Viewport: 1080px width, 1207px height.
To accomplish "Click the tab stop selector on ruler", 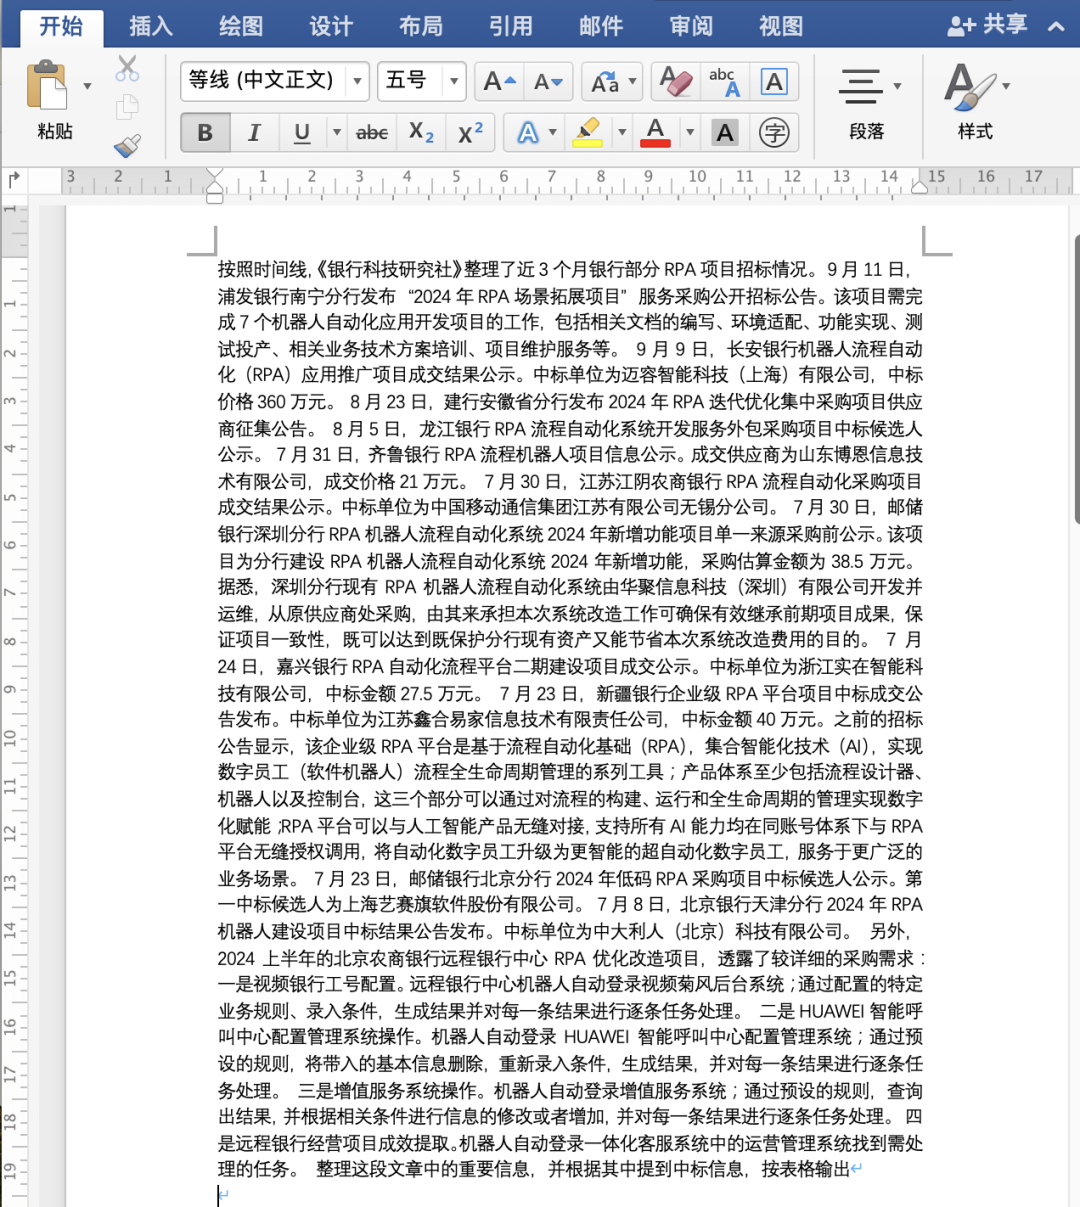I will click(14, 180).
